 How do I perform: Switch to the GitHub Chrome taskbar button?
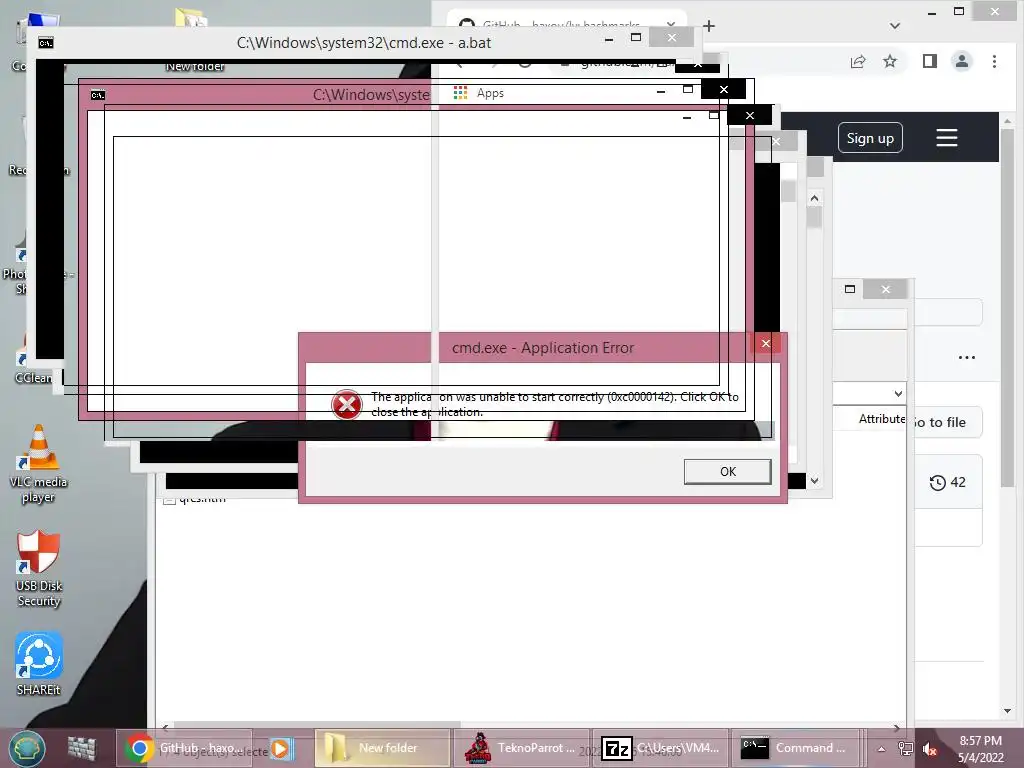point(185,748)
